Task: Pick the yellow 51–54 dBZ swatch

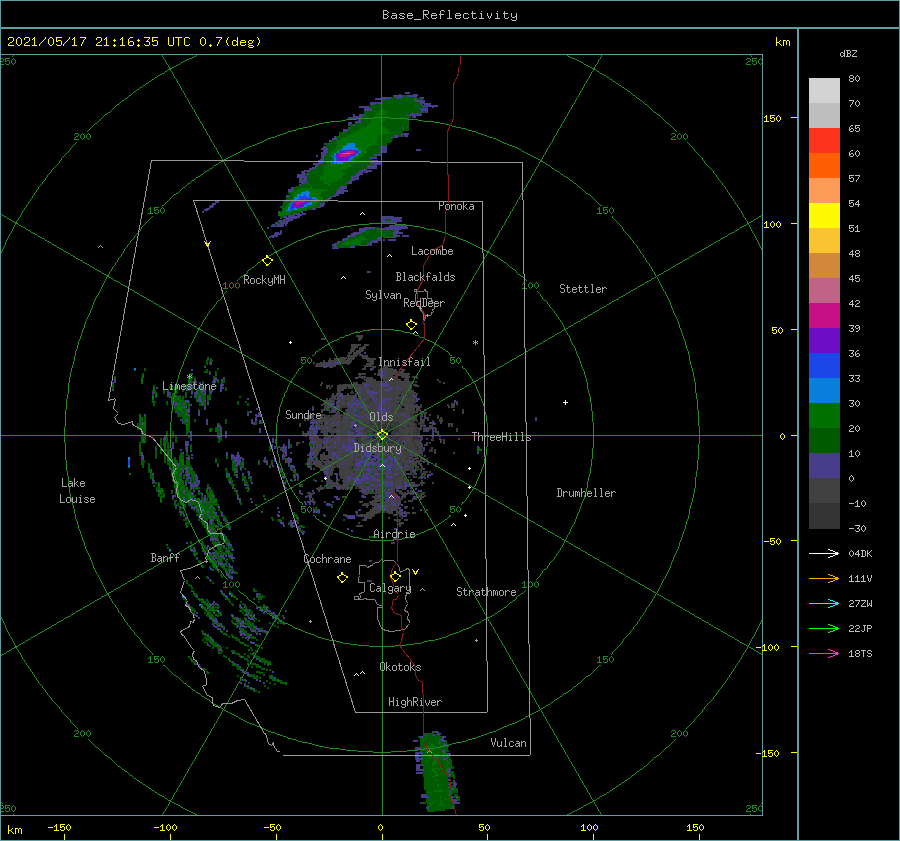Action: (824, 216)
